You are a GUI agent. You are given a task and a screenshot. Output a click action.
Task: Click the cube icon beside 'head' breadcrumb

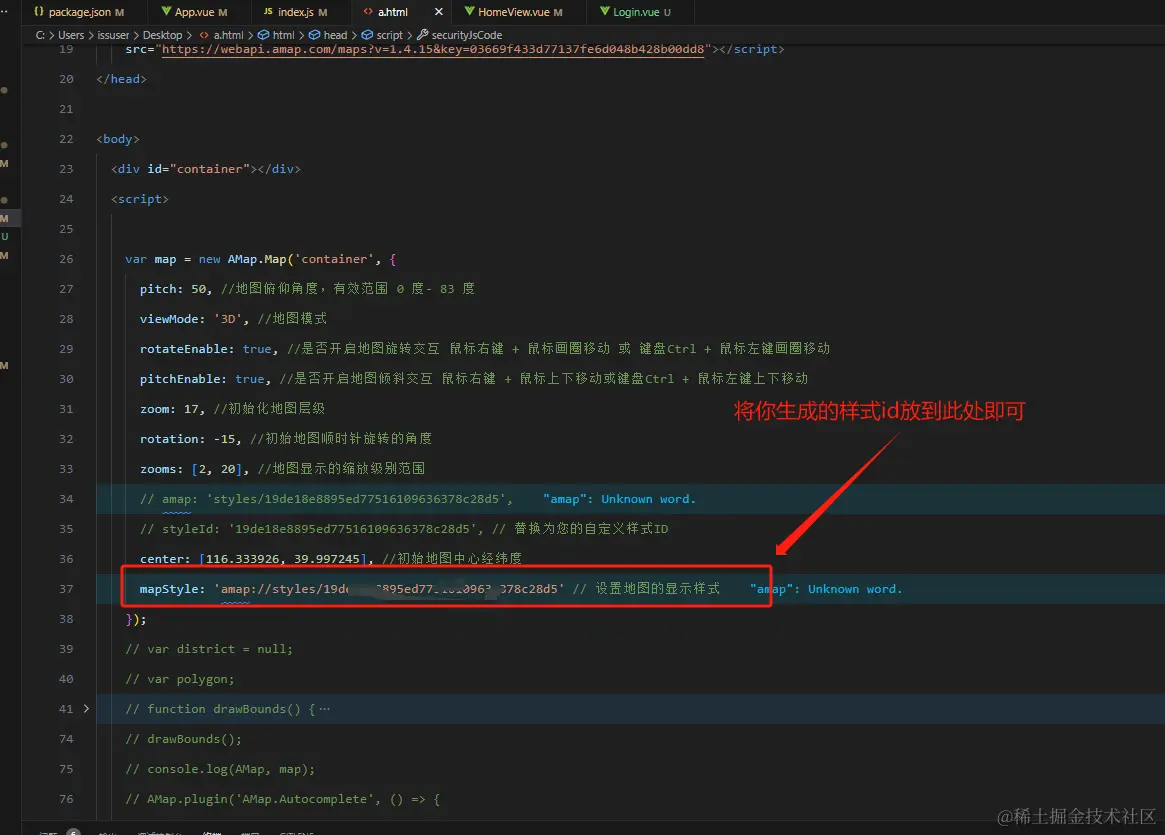pyautogui.click(x=314, y=35)
